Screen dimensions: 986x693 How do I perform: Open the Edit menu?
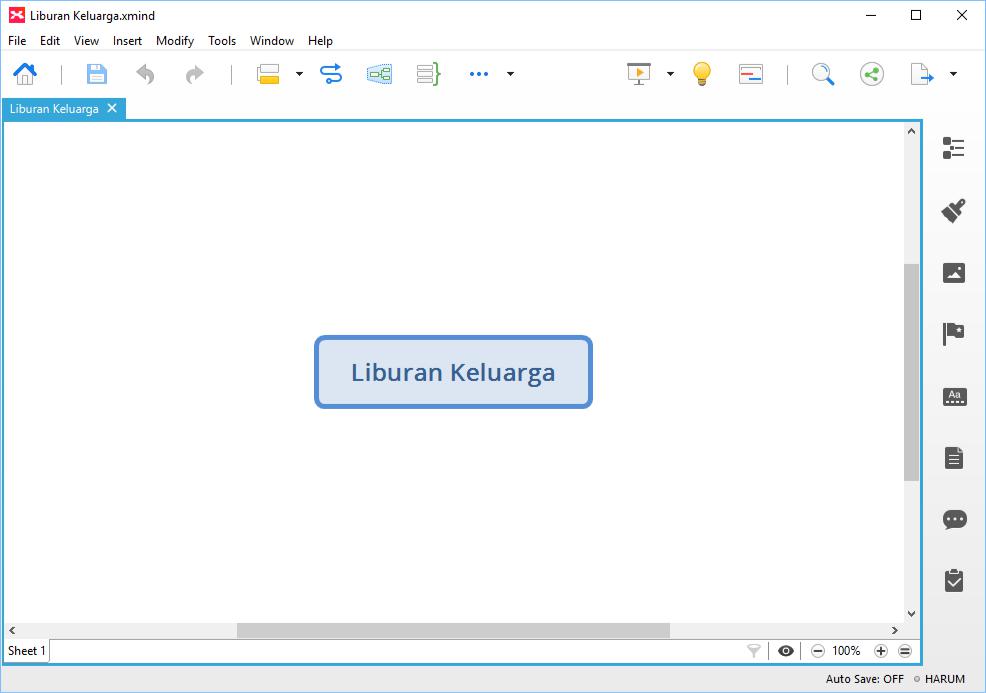pyautogui.click(x=50, y=41)
